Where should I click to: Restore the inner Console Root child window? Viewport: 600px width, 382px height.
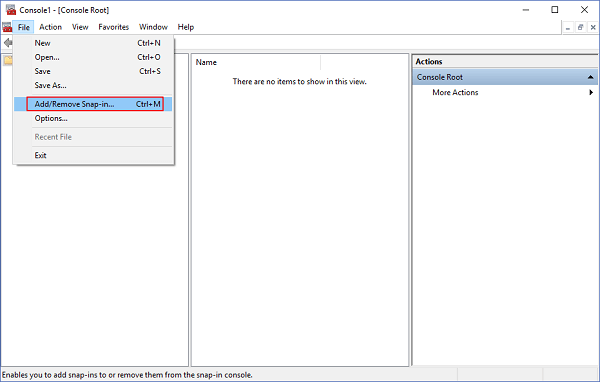580,28
